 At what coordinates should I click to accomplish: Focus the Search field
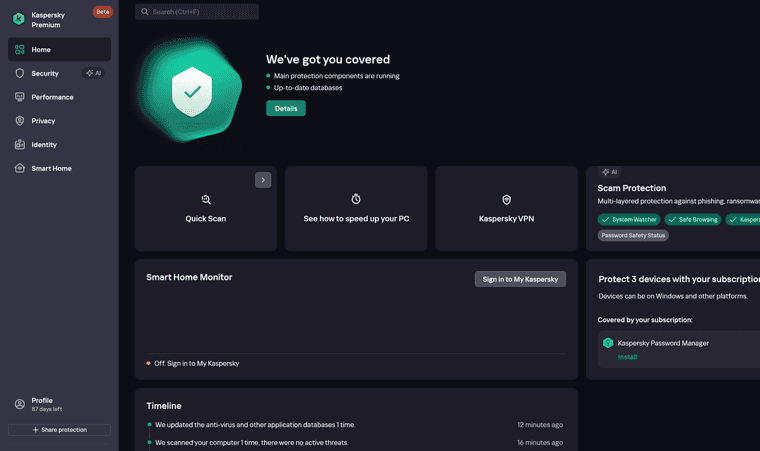point(197,12)
